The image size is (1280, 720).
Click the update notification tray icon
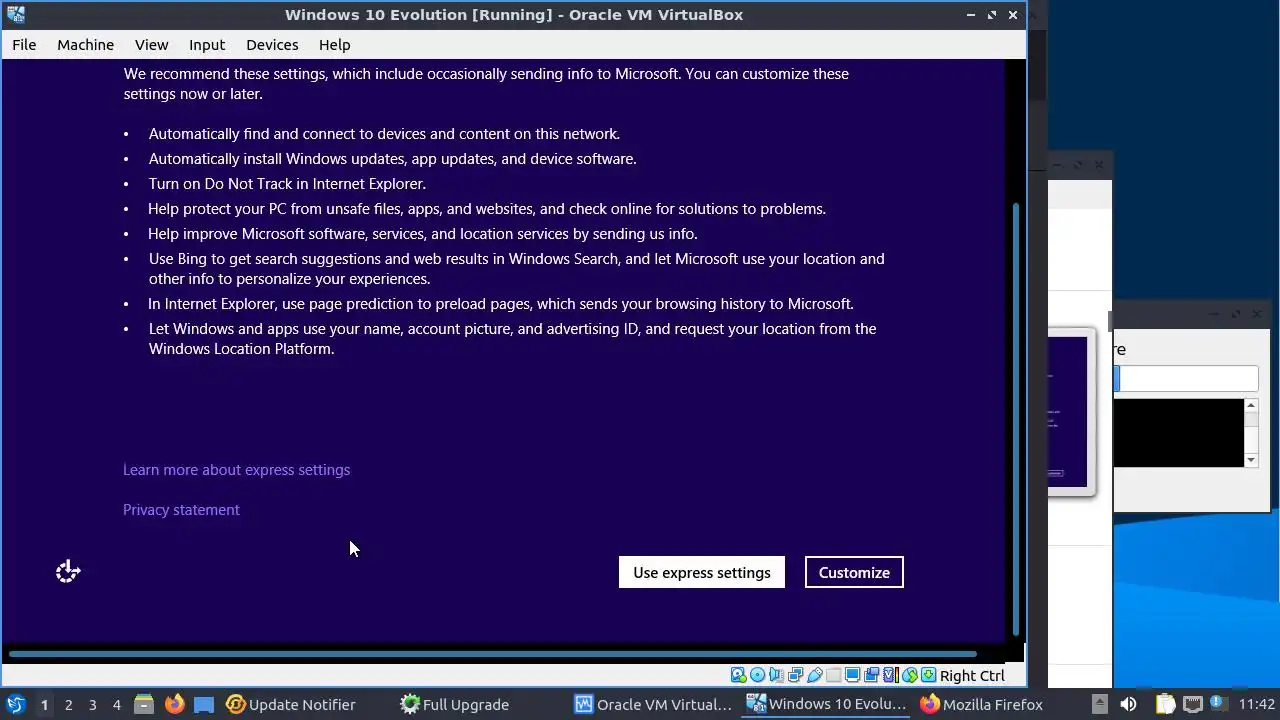tap(1218, 703)
